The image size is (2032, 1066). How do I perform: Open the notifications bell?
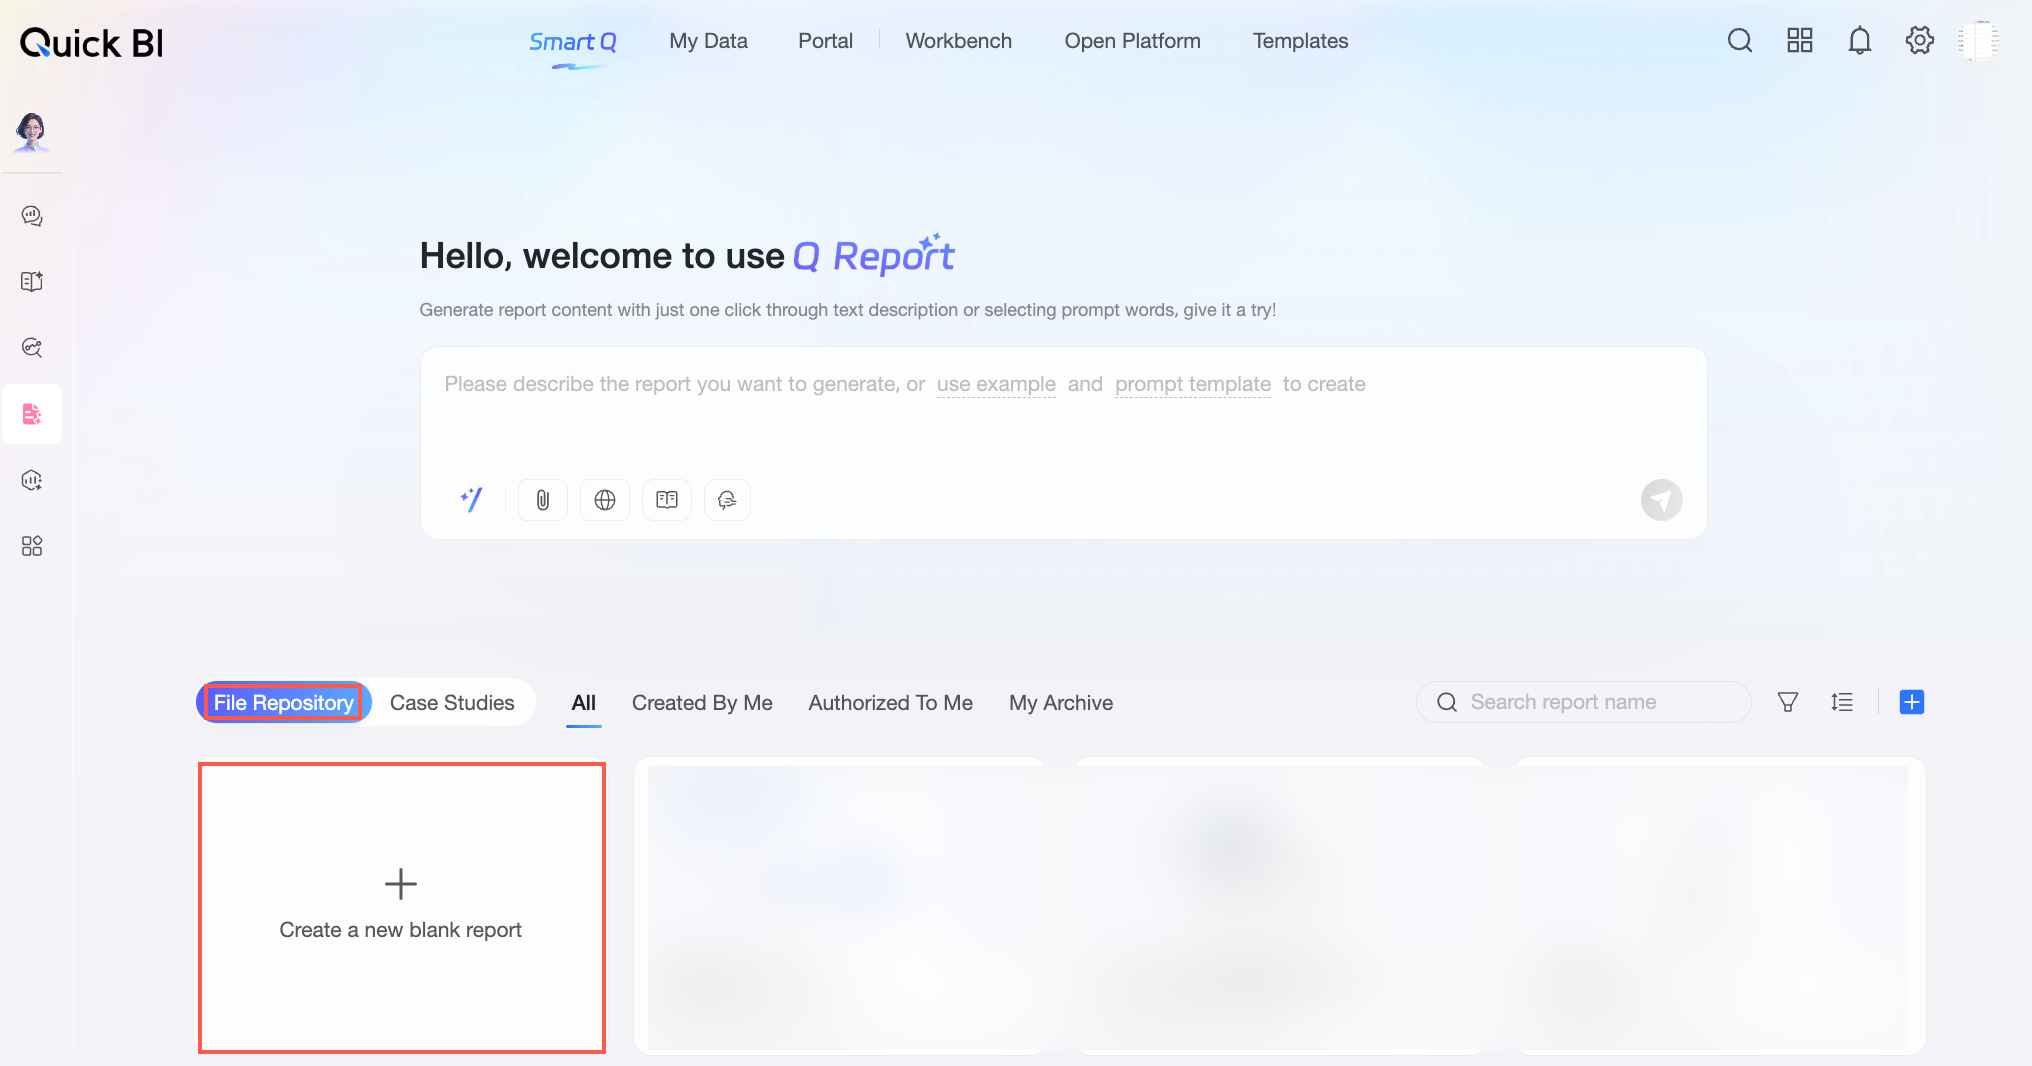coord(1860,41)
